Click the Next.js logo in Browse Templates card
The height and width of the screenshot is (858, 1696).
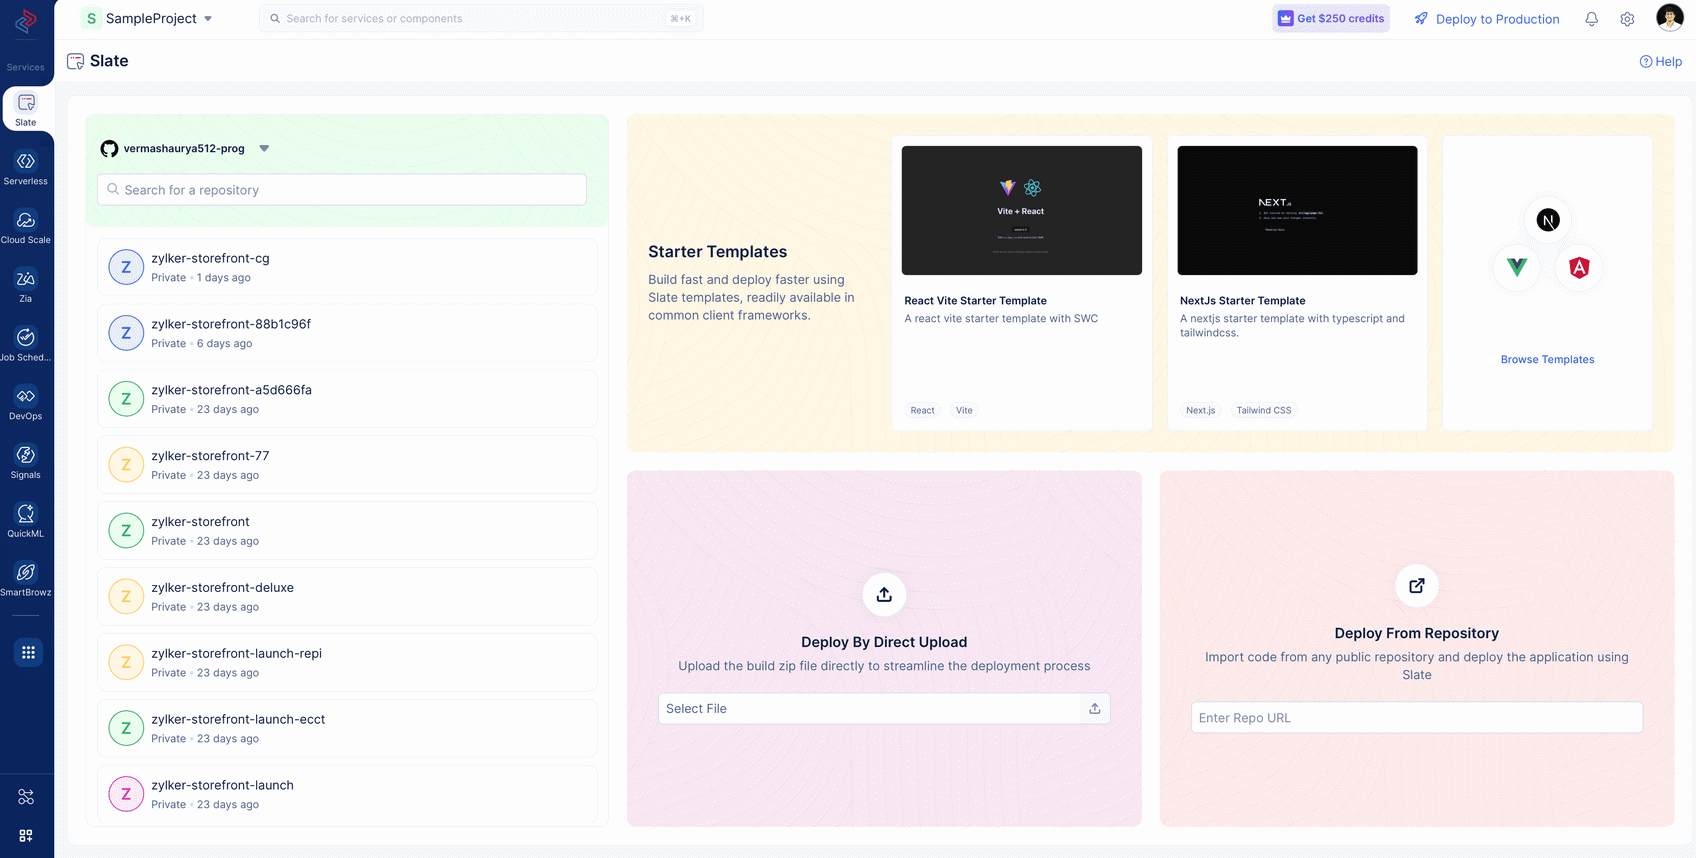click(x=1548, y=220)
